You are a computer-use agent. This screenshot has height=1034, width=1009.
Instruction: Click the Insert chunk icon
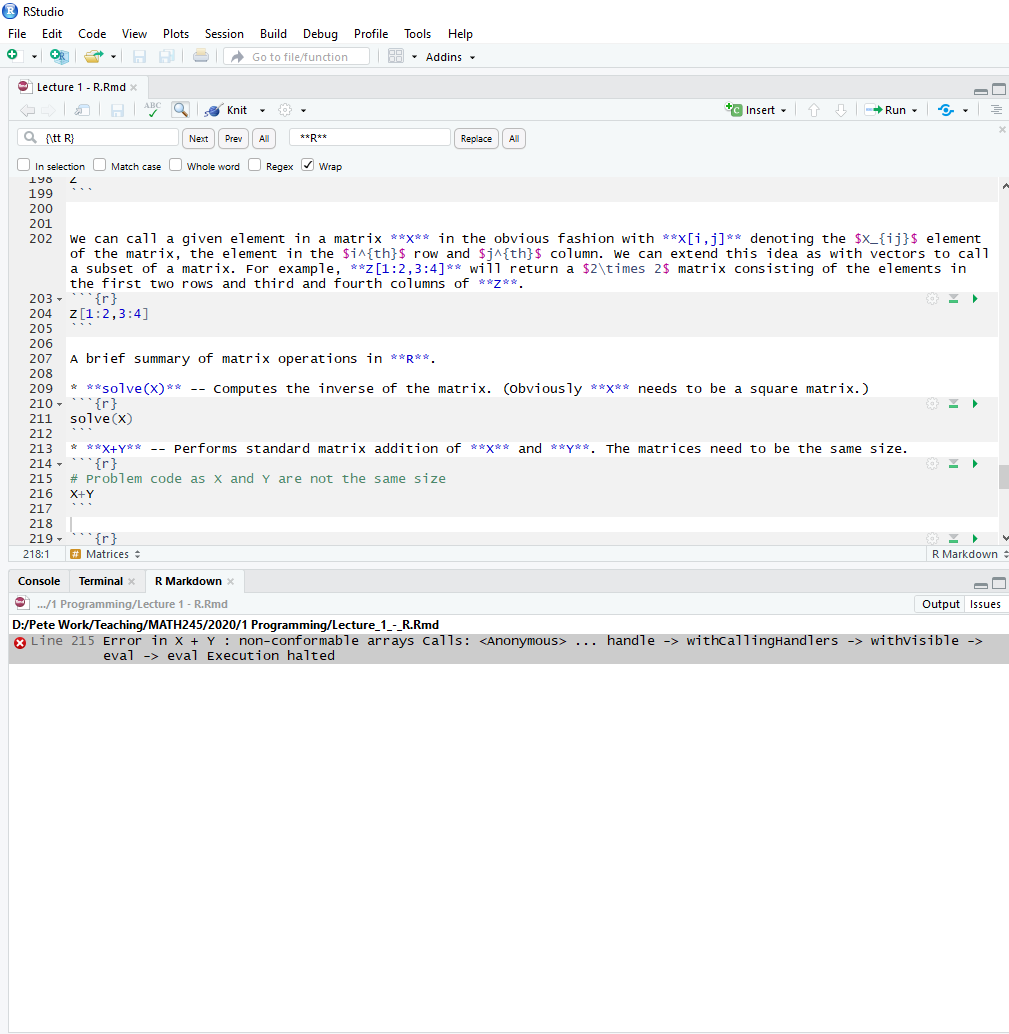pyautogui.click(x=735, y=110)
